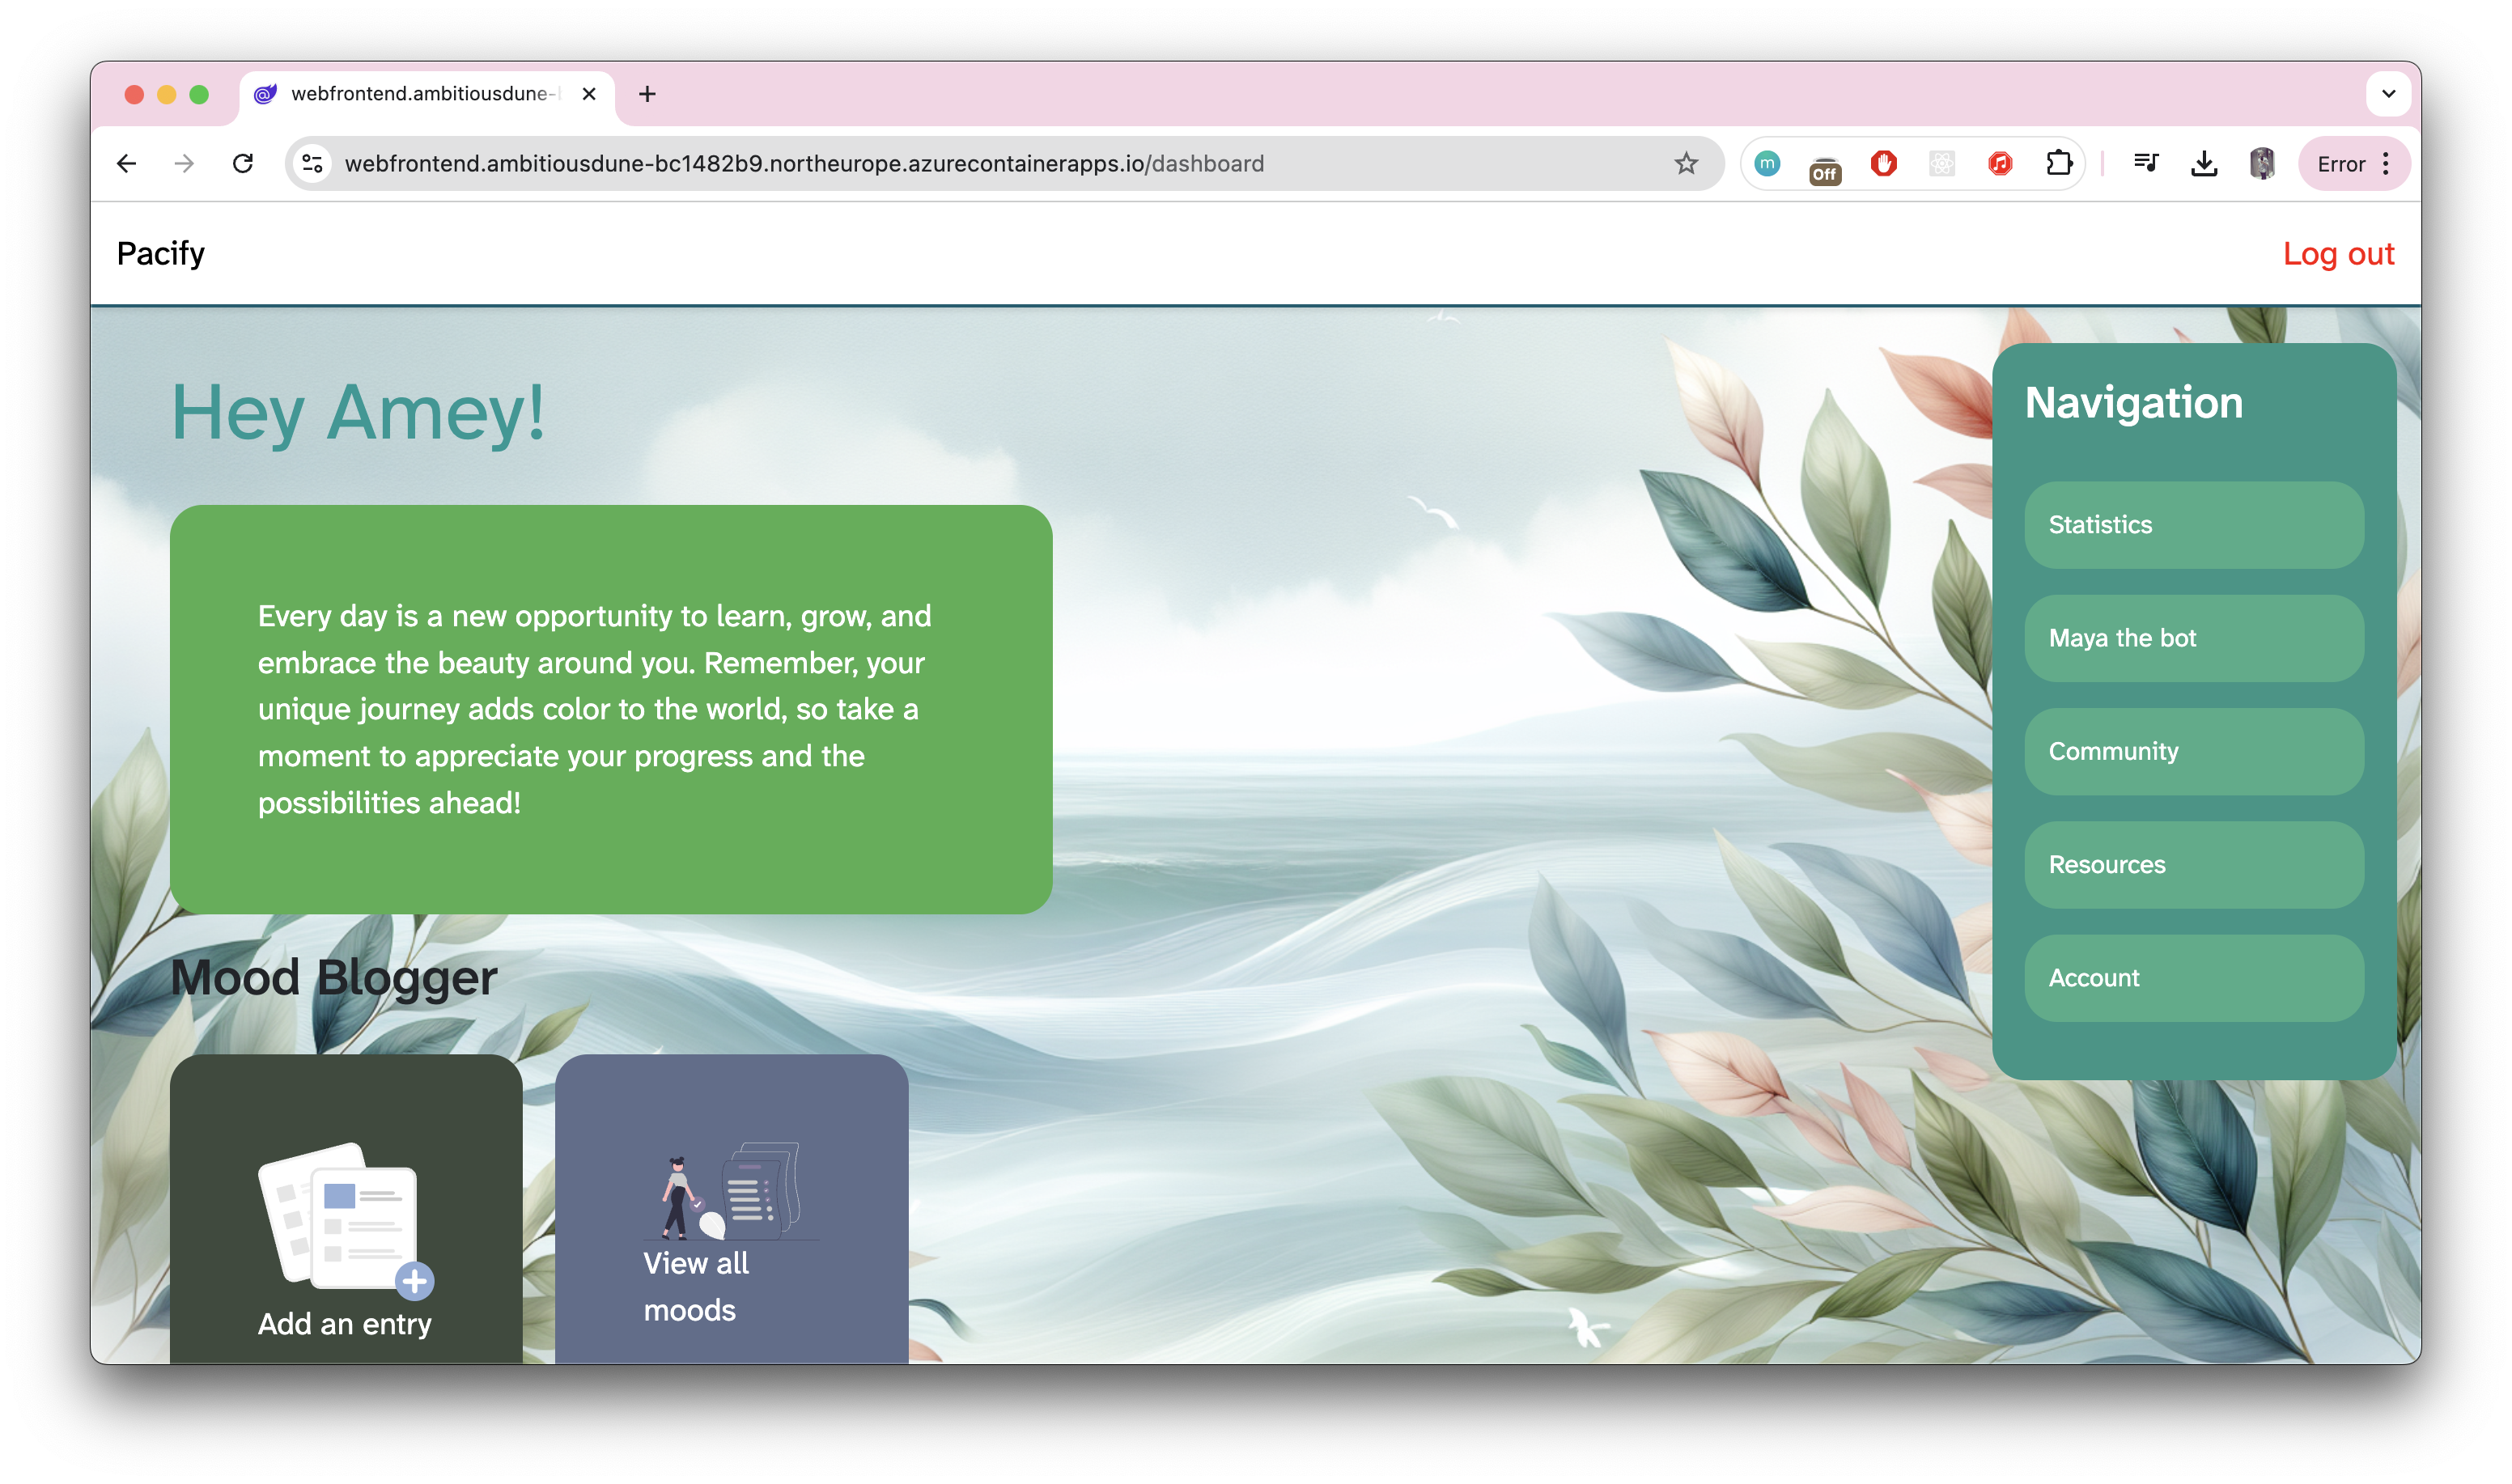This screenshot has width=2512, height=1484.
Task: Open the Add an entry card
Action: click(x=346, y=1220)
